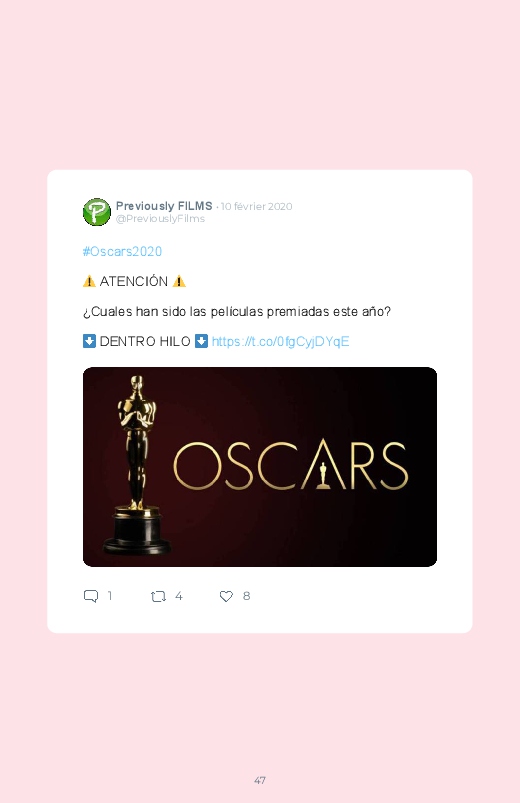Open the #Oscars2020 hashtag
Image resolution: width=520 pixels, height=803 pixels.
pyautogui.click(x=122, y=251)
